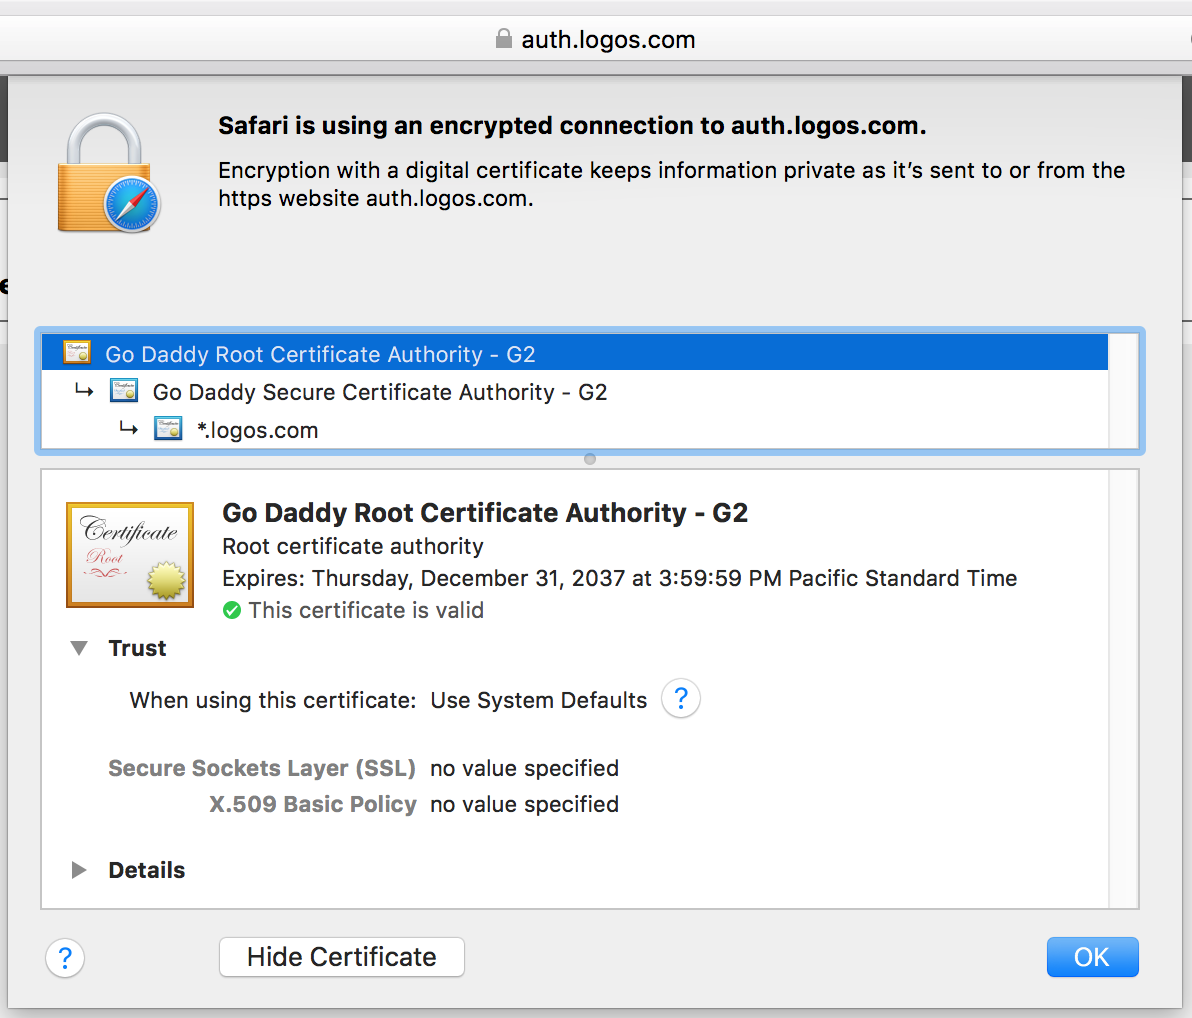1192x1018 pixels.
Task: Select Go Daddy Secure Certificate Authority - G2
Action: (x=575, y=392)
